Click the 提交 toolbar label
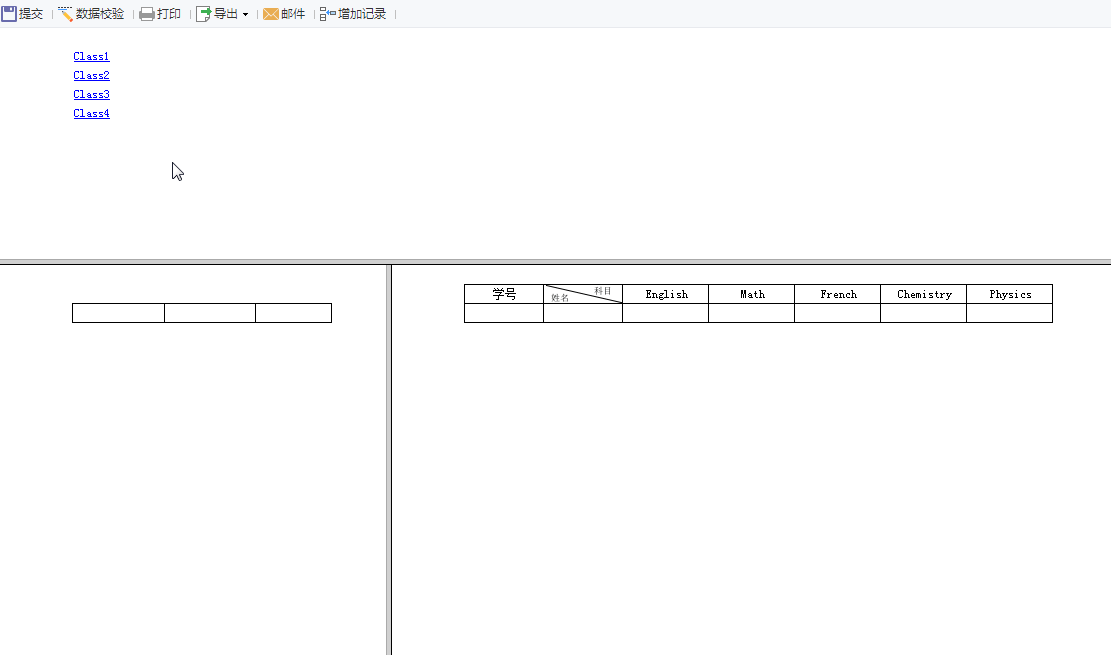This screenshot has width=1111, height=655. click(x=30, y=14)
